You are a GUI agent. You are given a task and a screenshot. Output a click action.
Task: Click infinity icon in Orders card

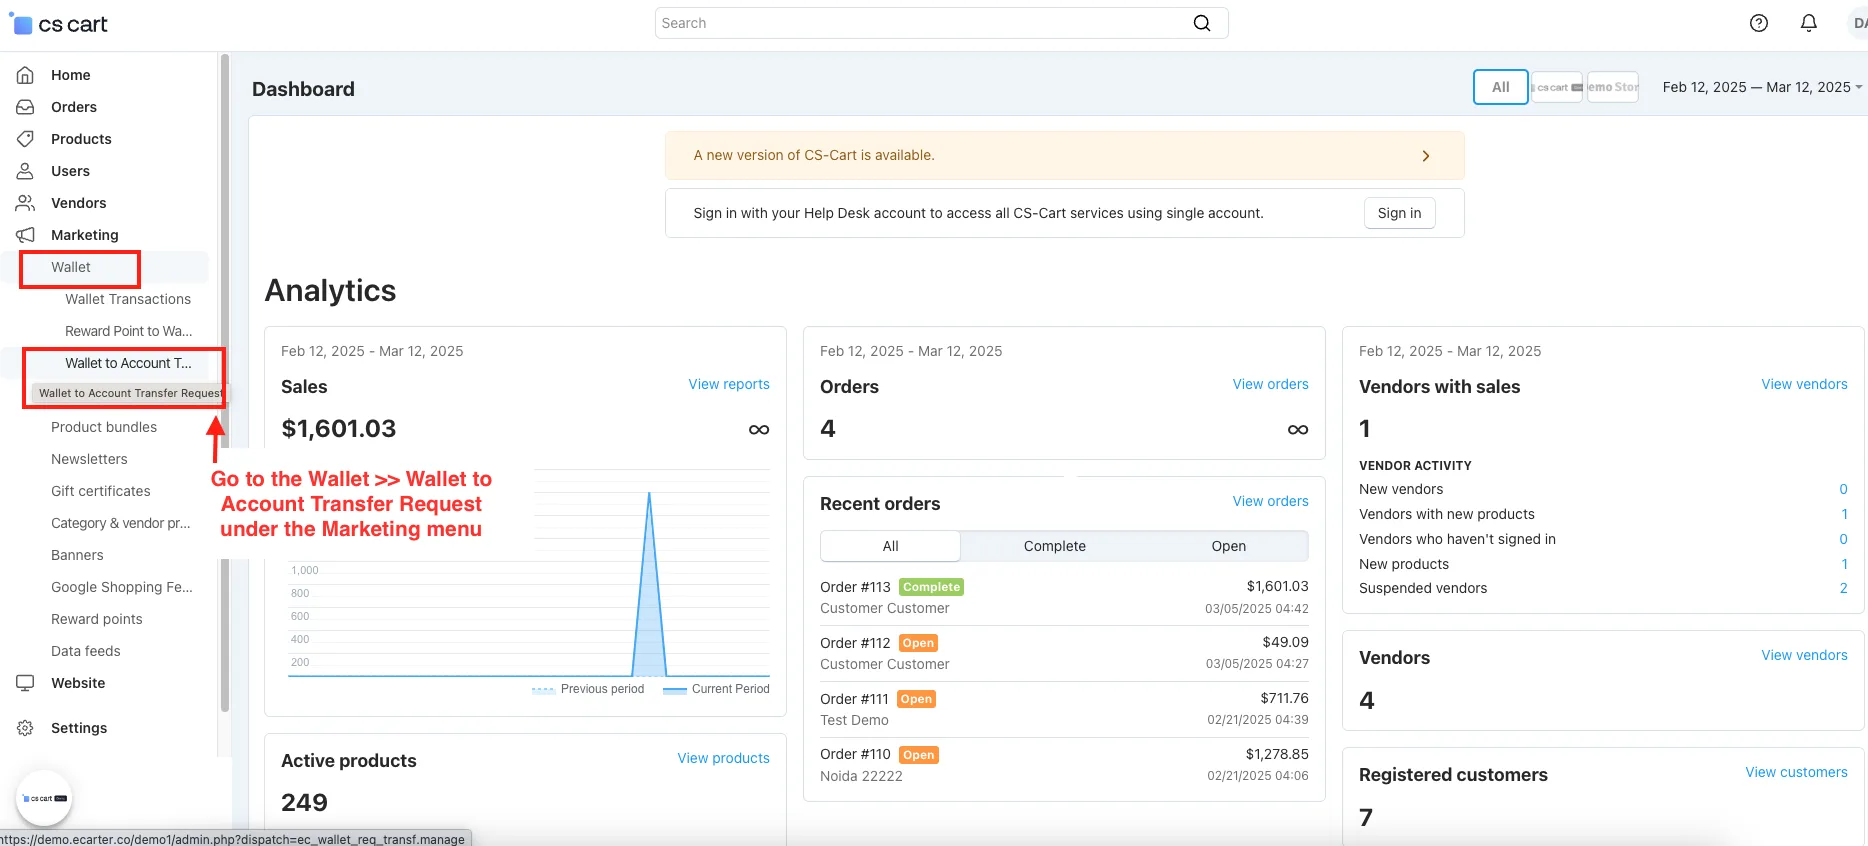pos(1298,429)
